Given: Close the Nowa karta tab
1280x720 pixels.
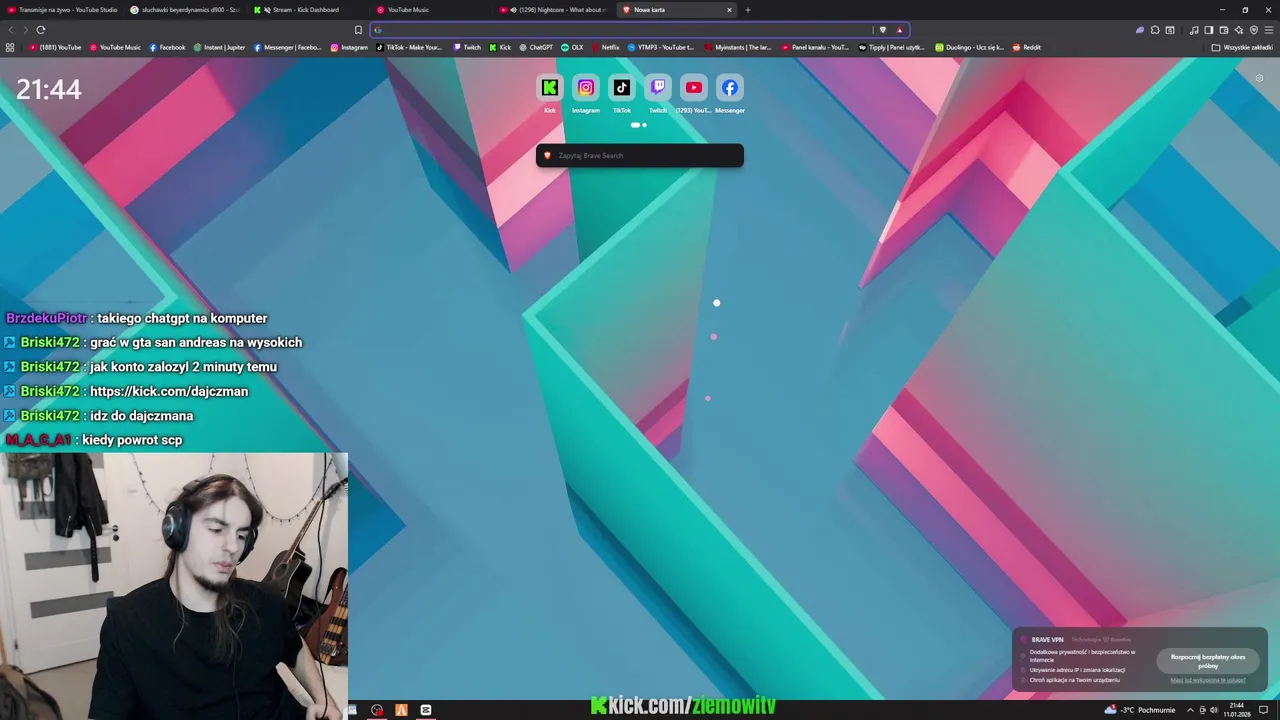Looking at the screenshot, I should [729, 10].
